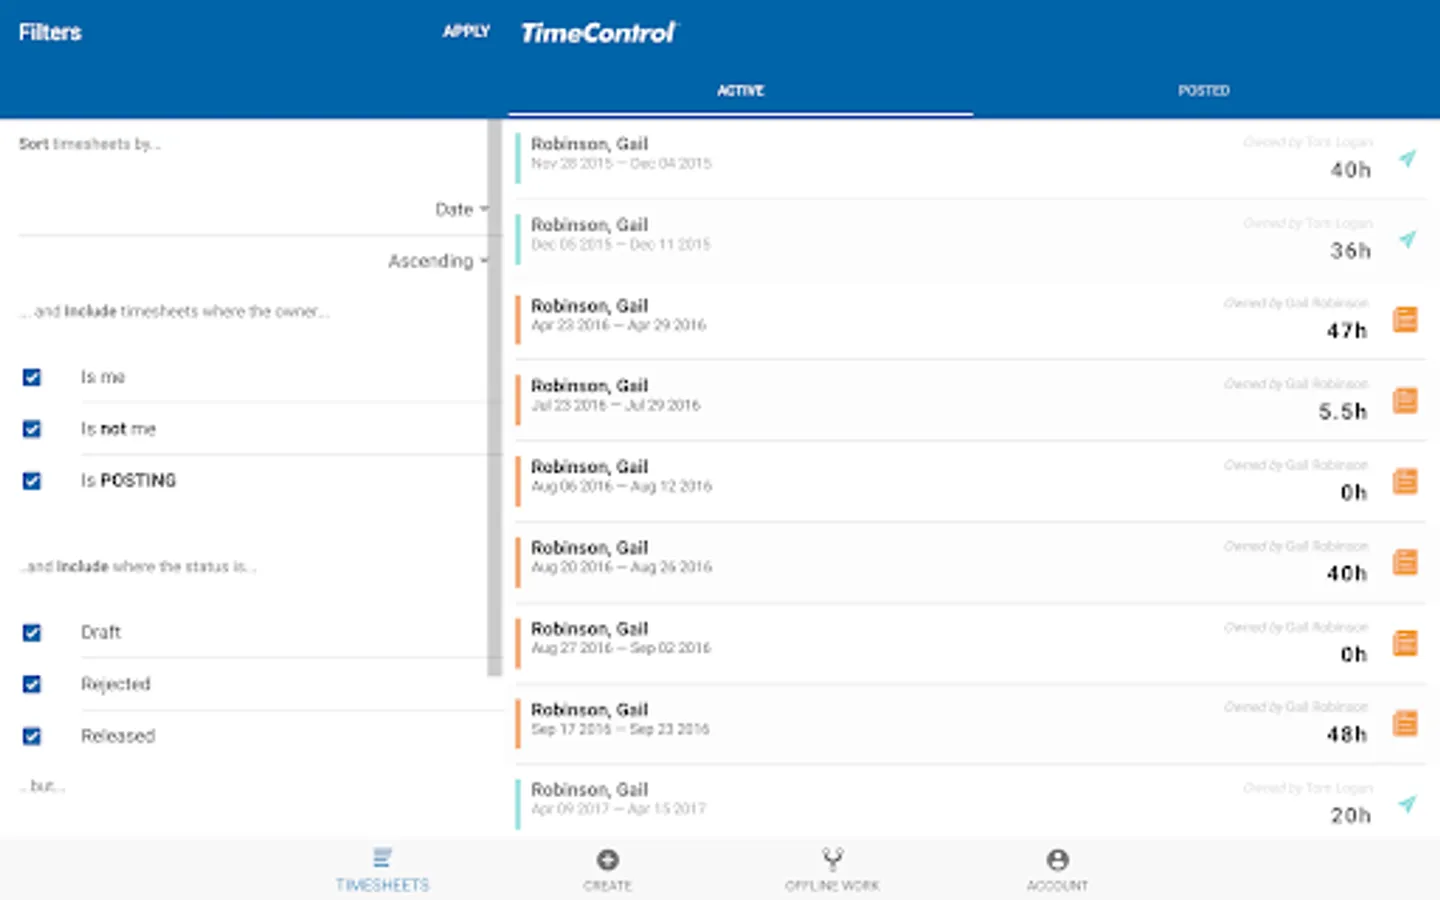This screenshot has height=900, width=1440.
Task: Tap the Timesheets icon in bottom navigation
Action: point(382,858)
